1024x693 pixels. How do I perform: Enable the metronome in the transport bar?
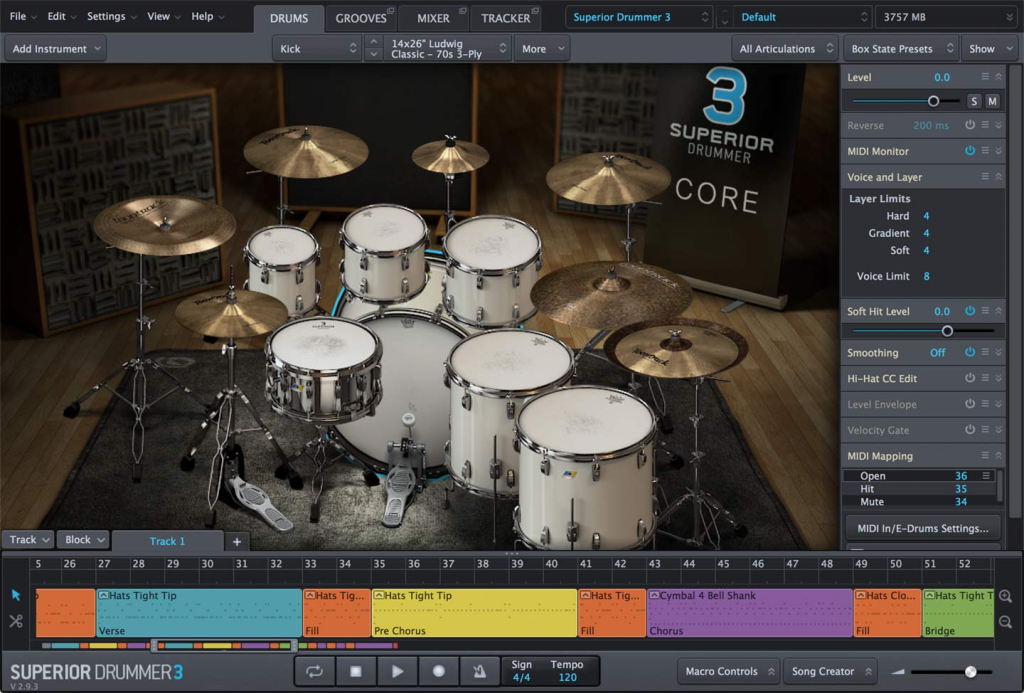tap(479, 671)
